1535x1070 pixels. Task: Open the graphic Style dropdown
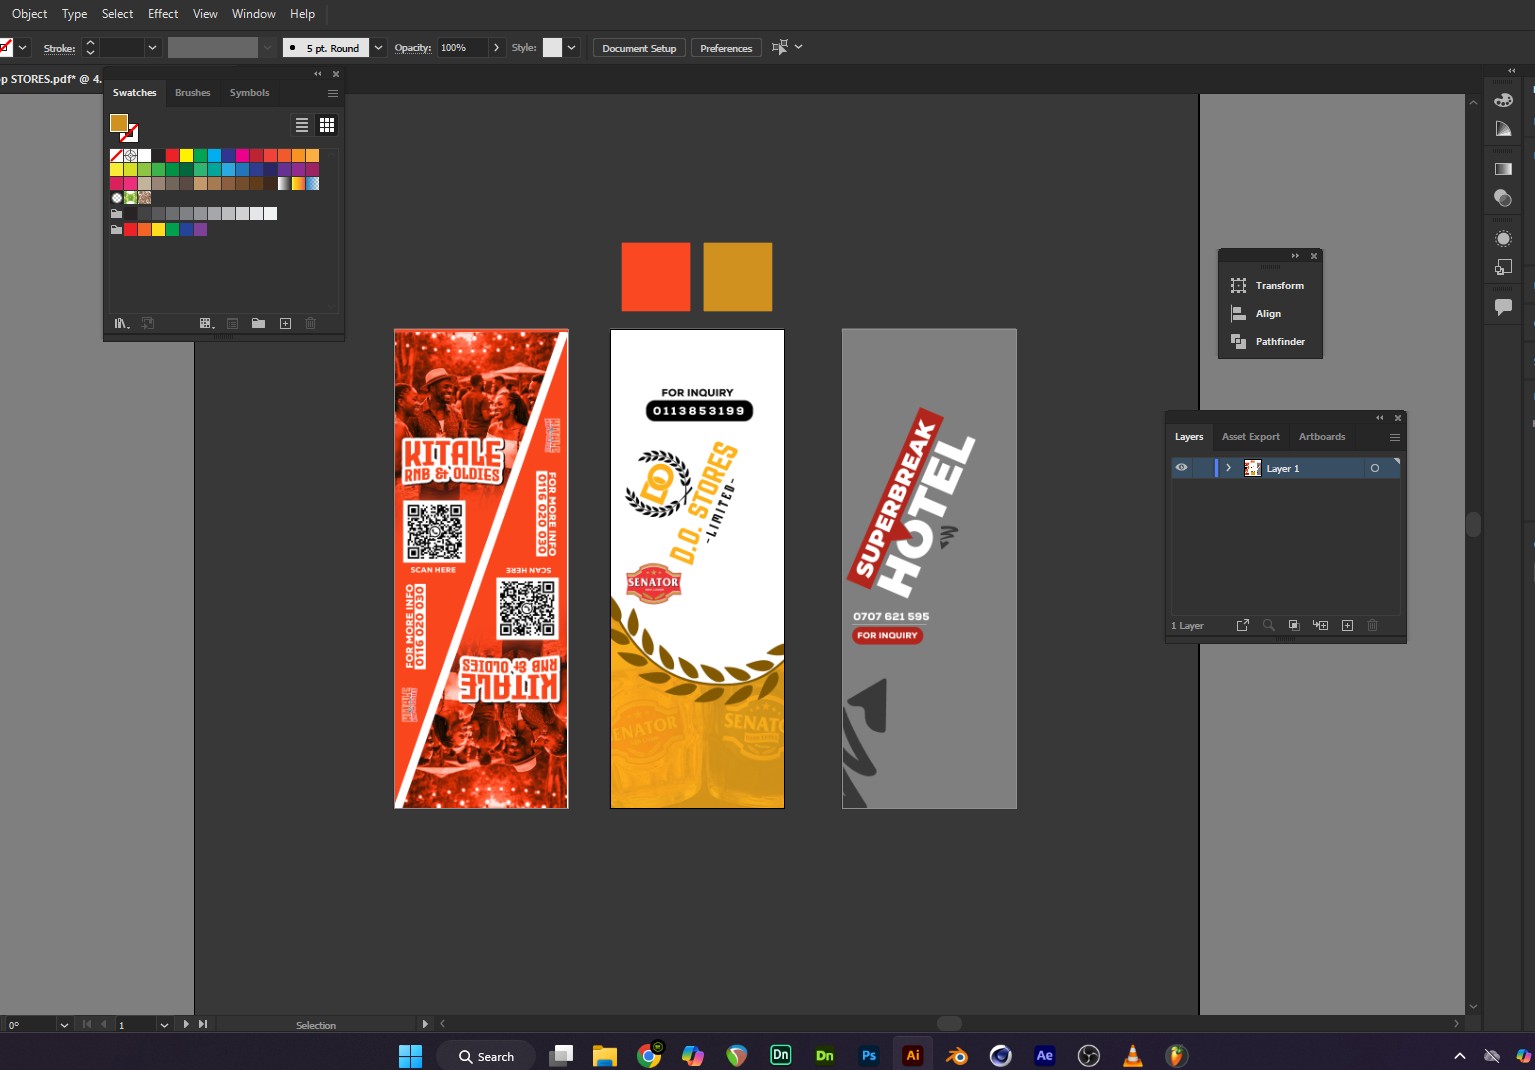pos(572,47)
